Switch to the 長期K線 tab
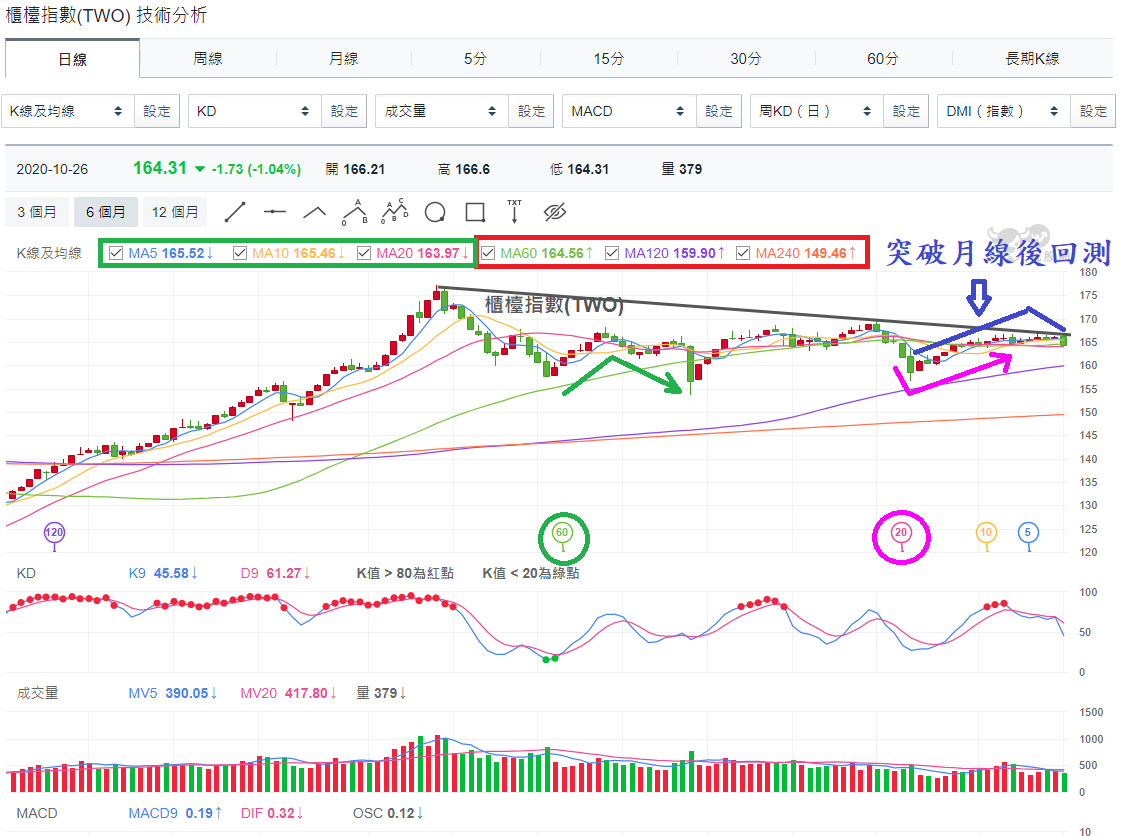The height and width of the screenshot is (836, 1132). [1032, 58]
